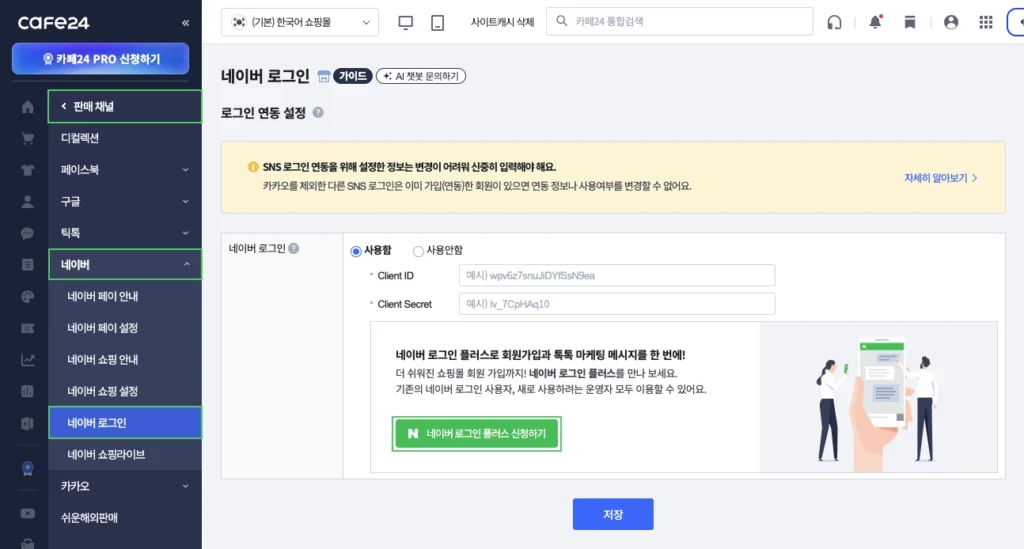1024x549 pixels.
Task: Click AI 챗봇 문의하기 button
Action: pos(421,76)
